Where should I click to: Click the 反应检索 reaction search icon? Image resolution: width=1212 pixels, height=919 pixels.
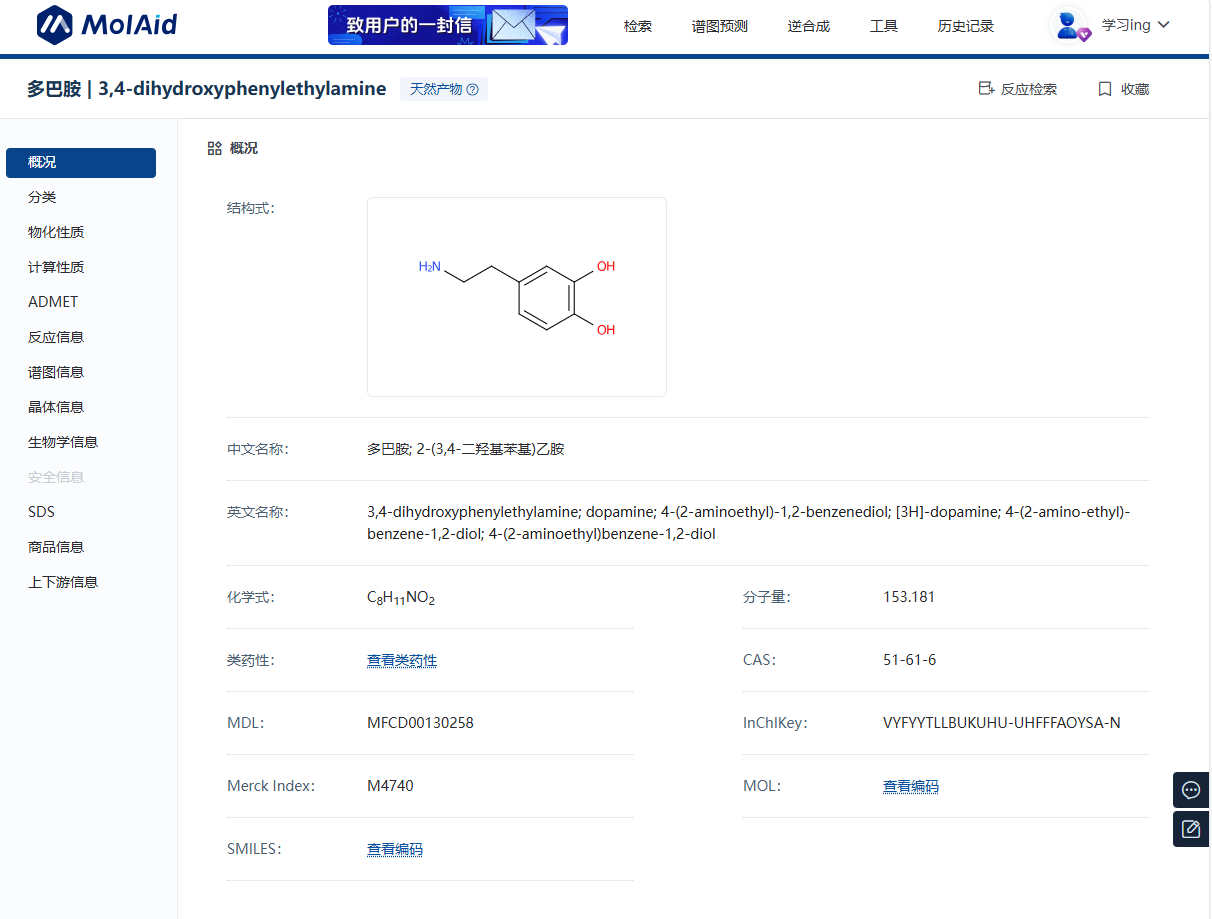click(986, 89)
